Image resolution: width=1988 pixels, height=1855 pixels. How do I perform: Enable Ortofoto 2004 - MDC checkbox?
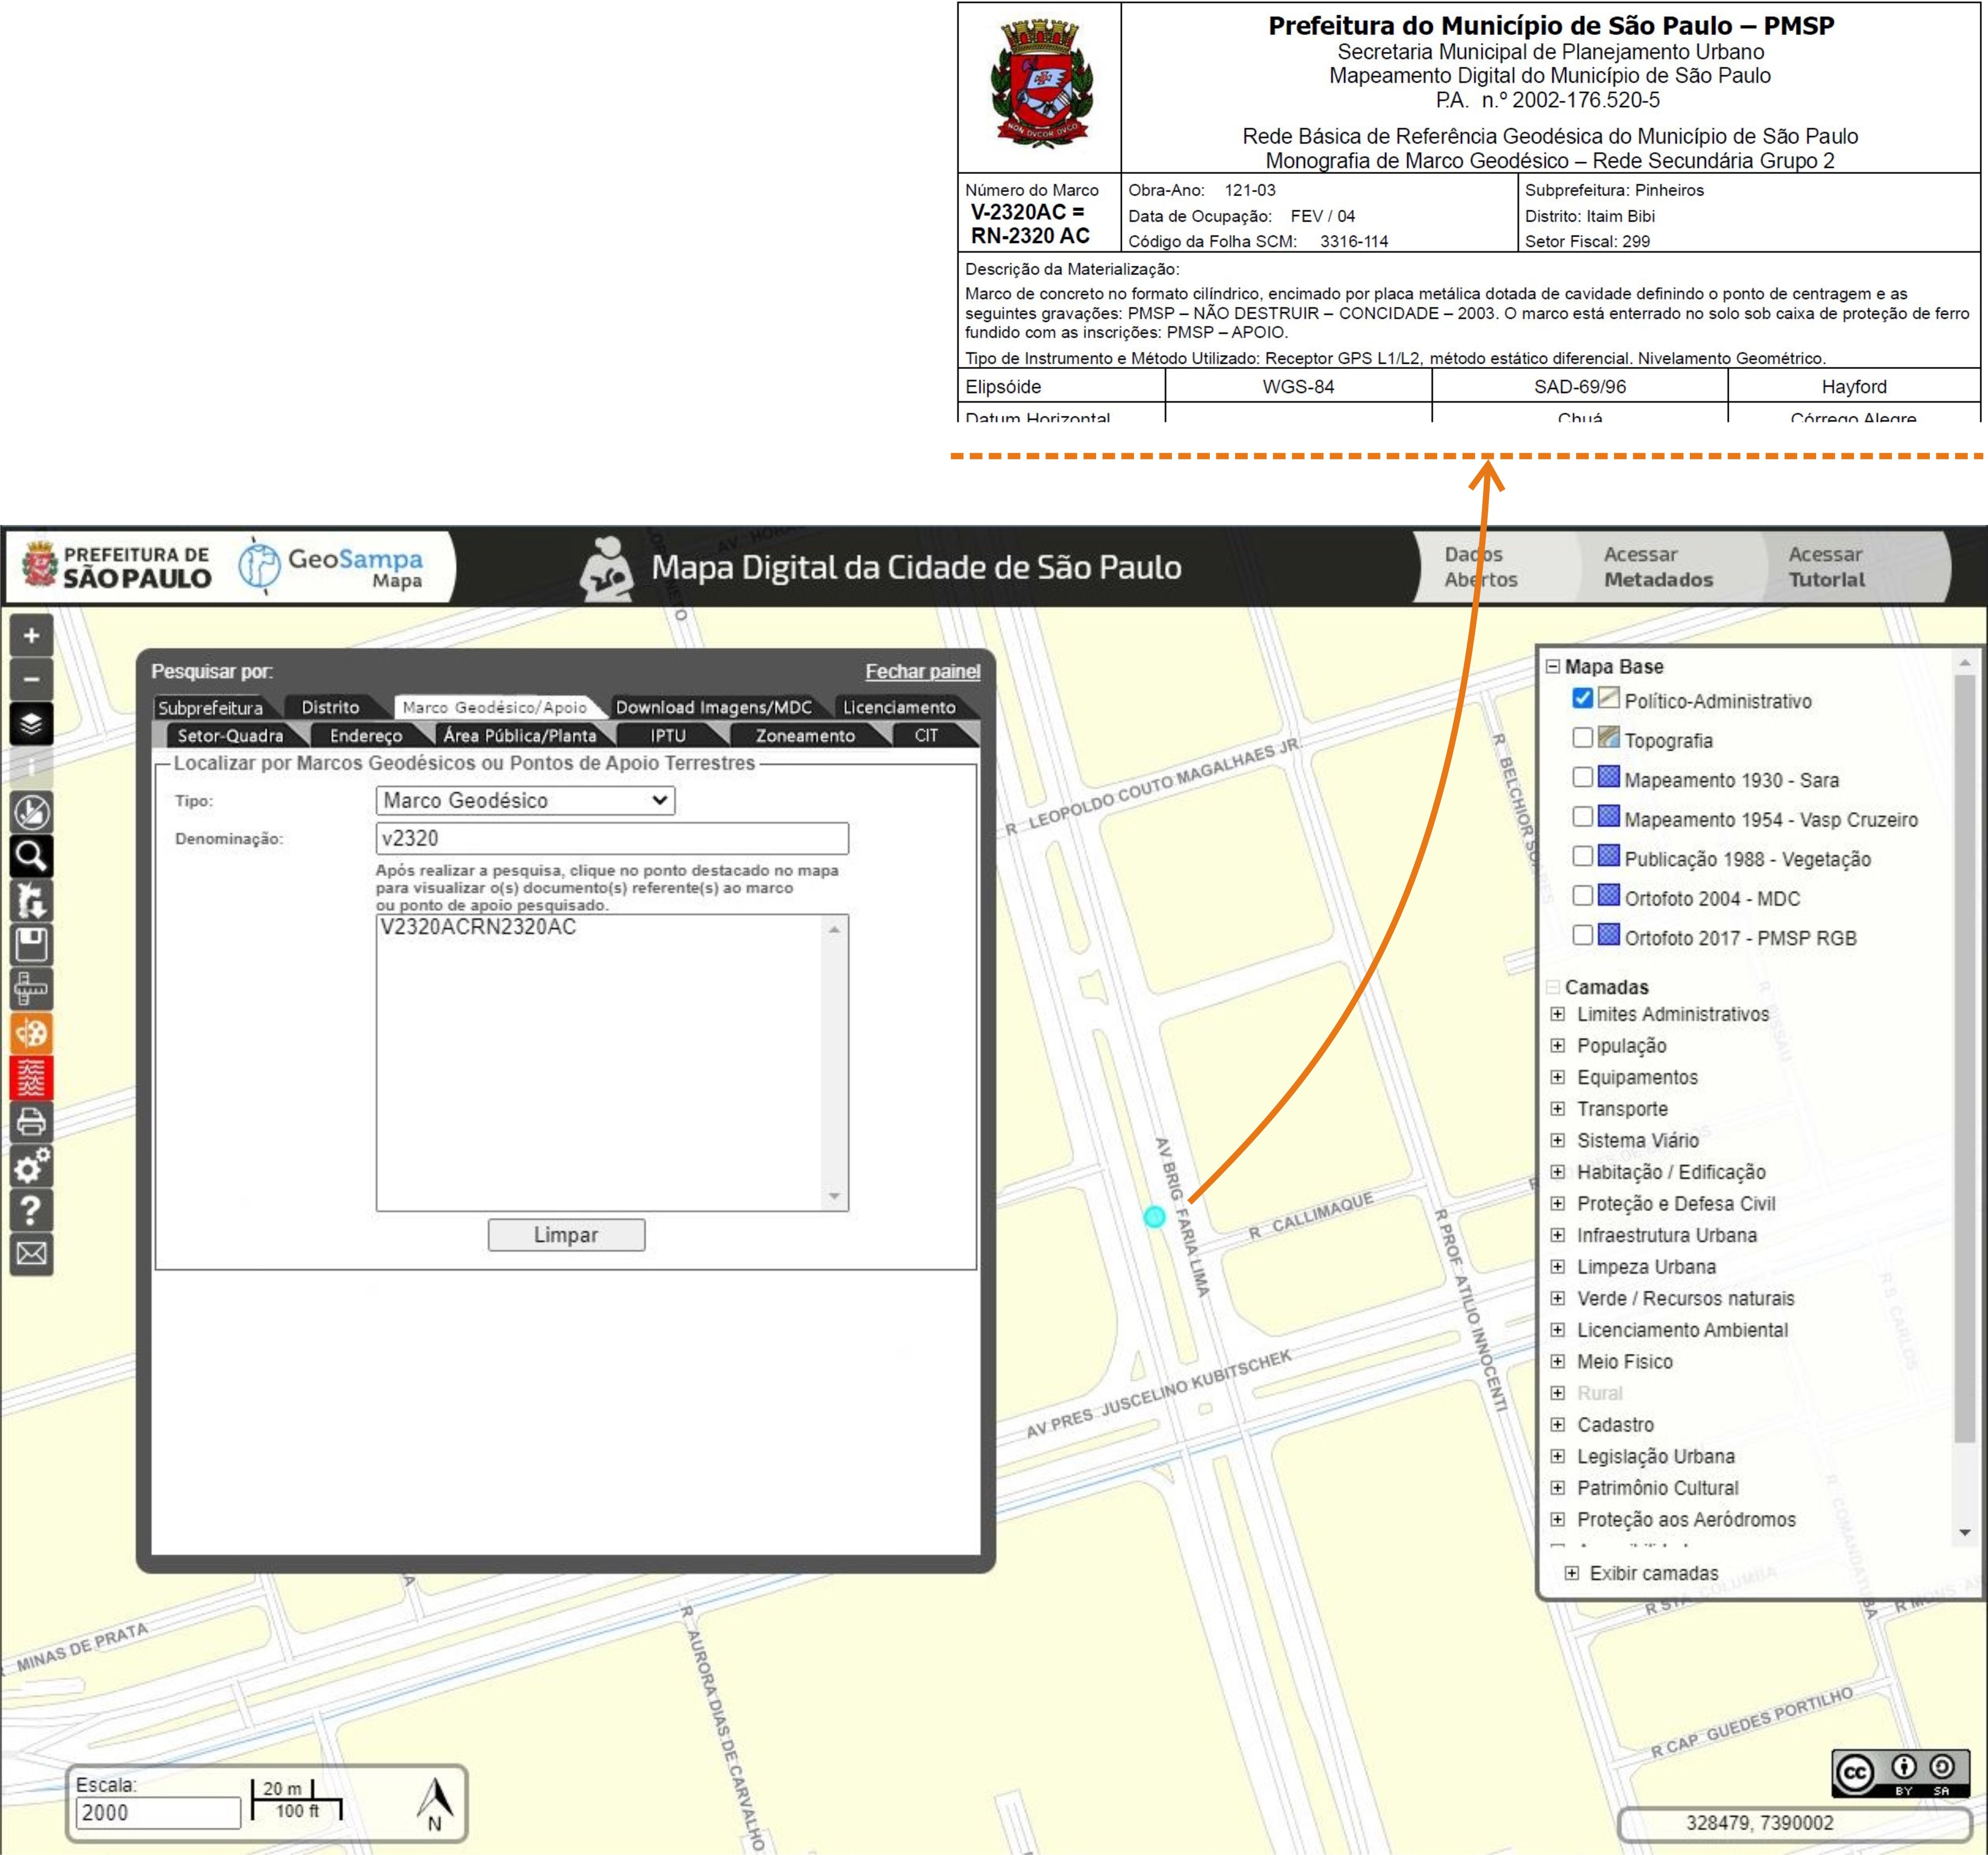pyautogui.click(x=1582, y=895)
